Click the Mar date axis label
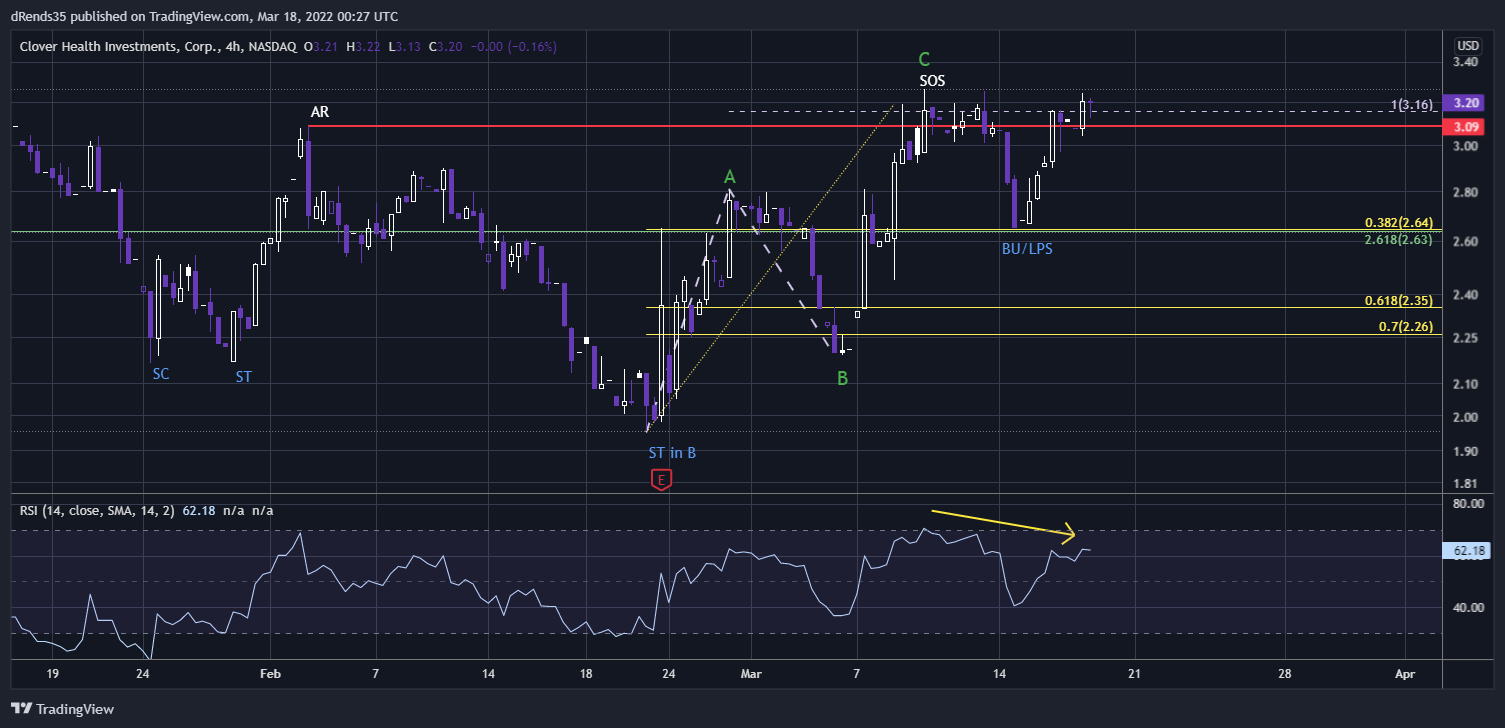 (752, 674)
